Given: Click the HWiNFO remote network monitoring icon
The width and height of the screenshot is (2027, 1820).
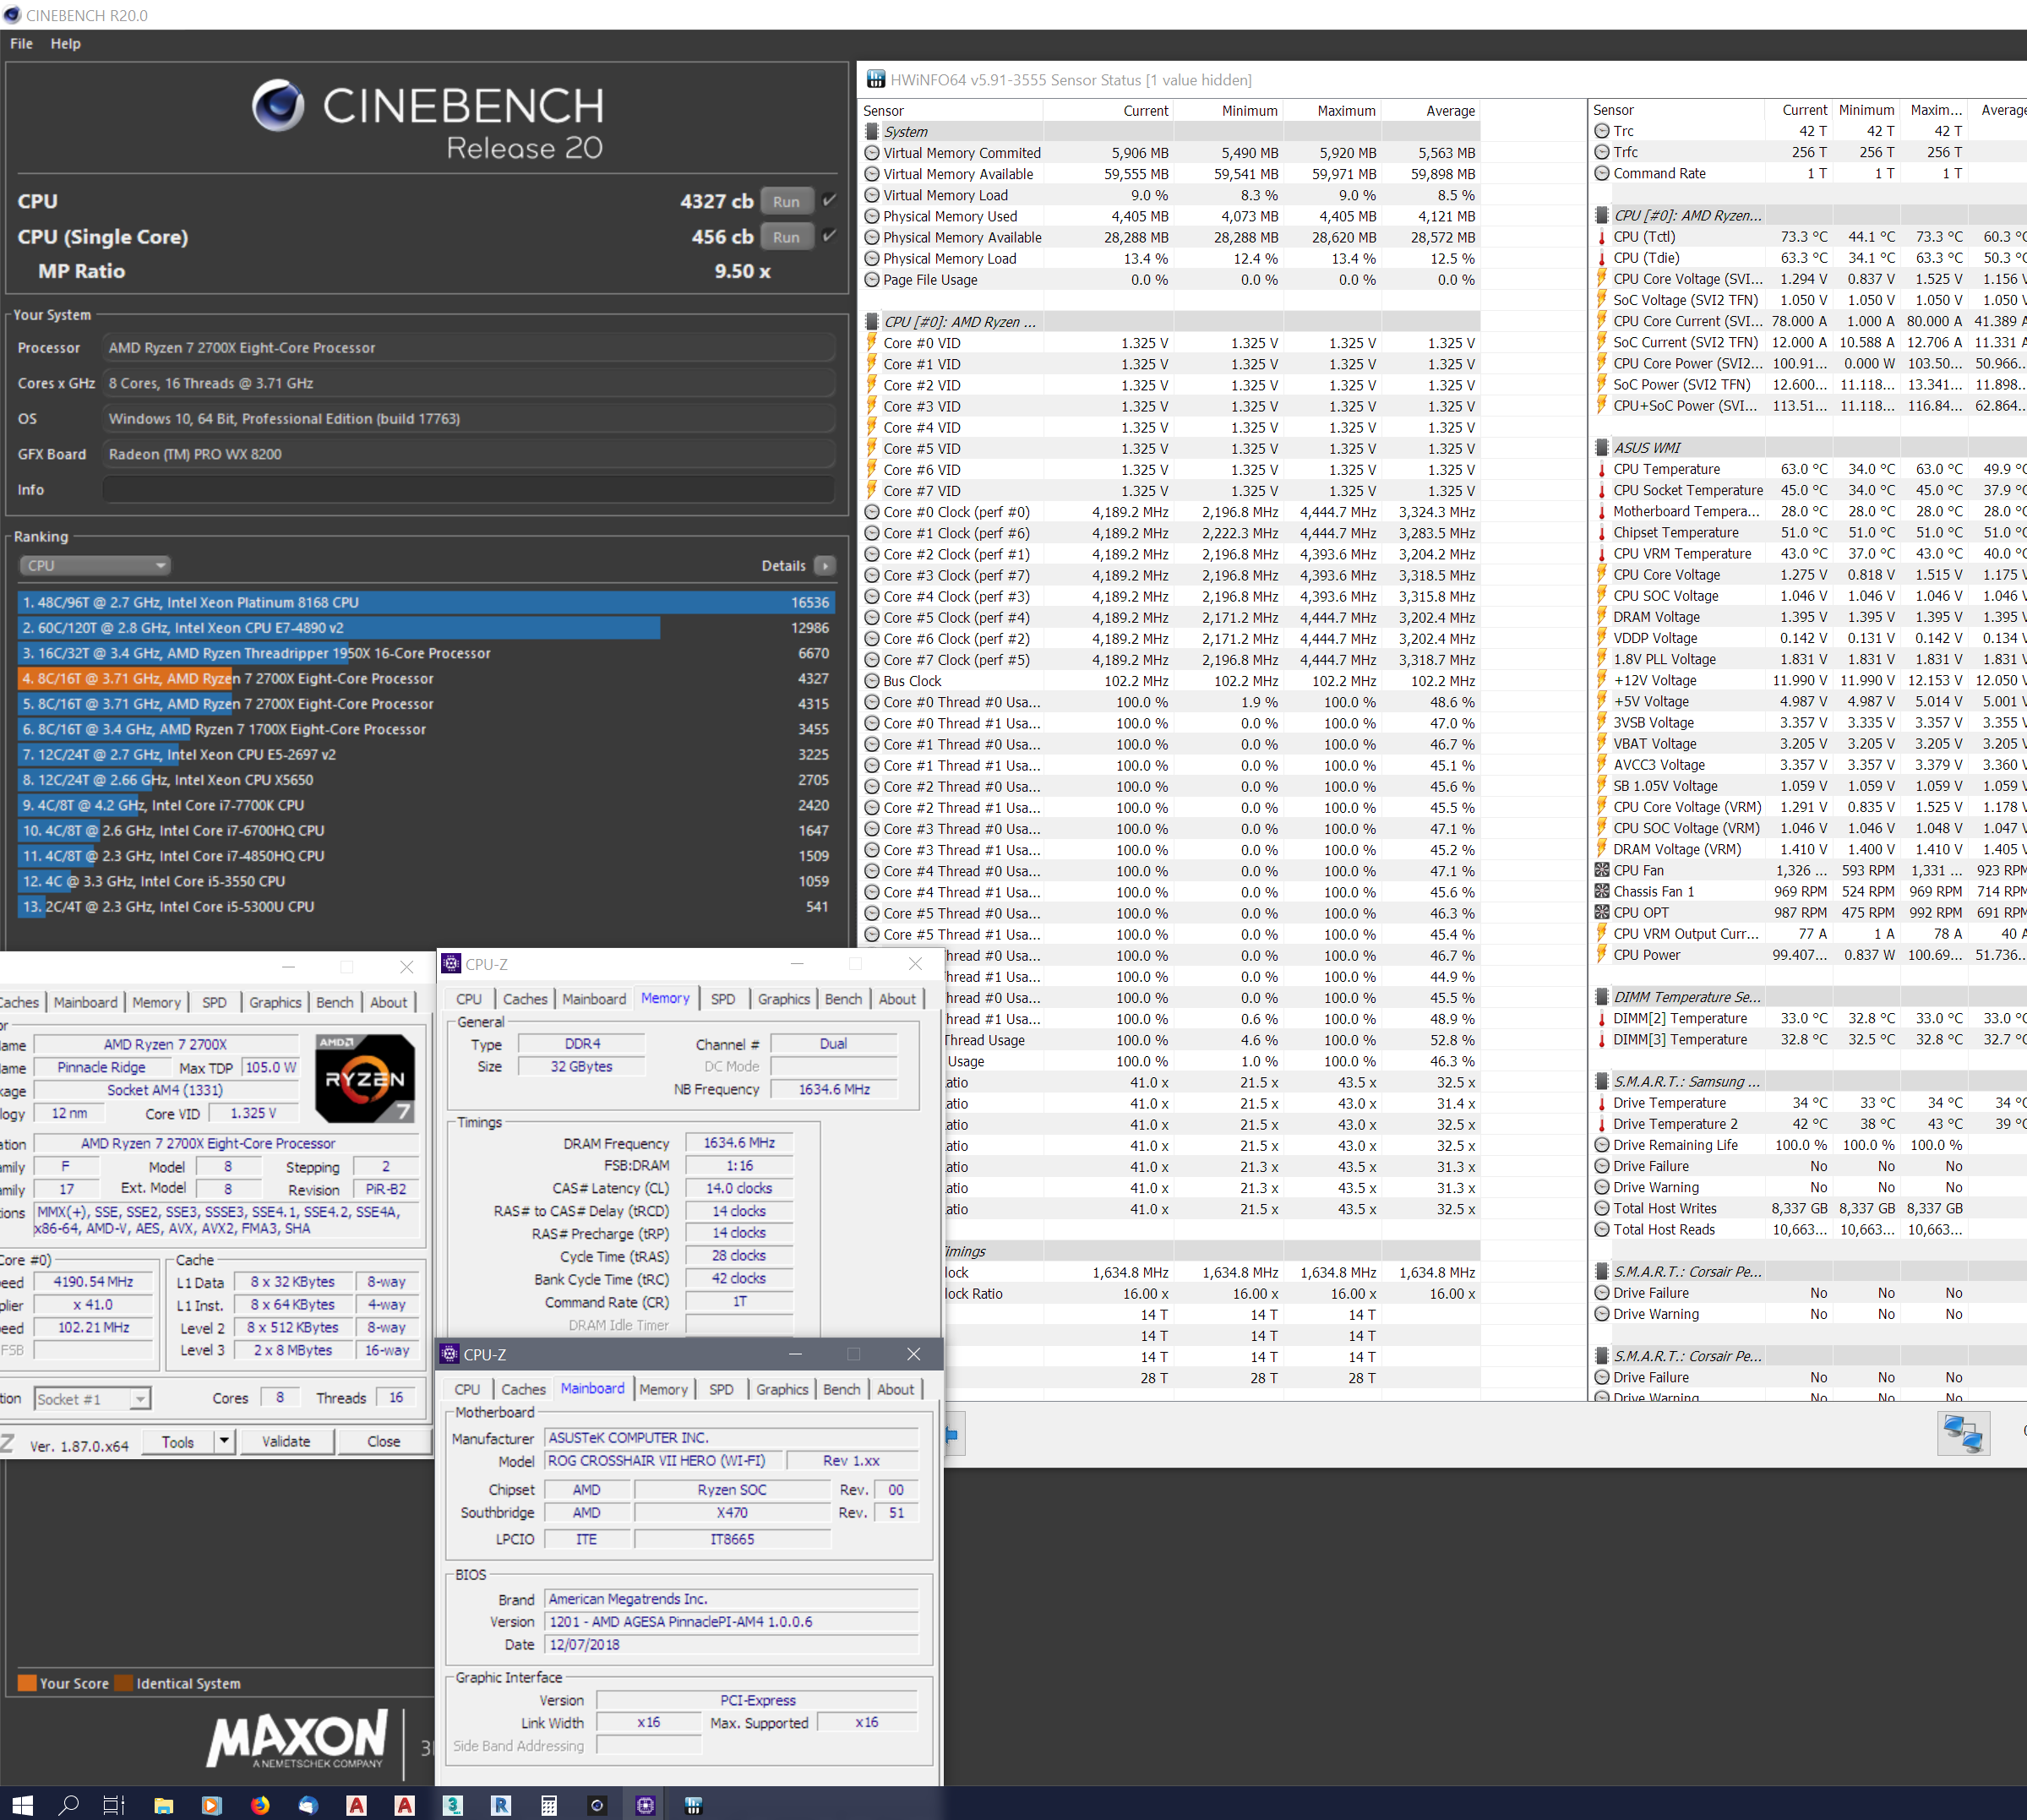Looking at the screenshot, I should 1962,1434.
